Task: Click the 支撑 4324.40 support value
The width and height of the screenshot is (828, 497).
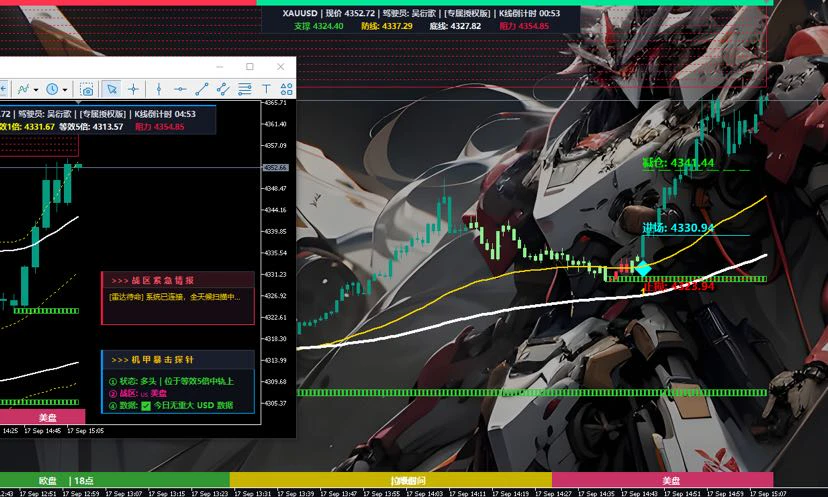Action: pos(319,26)
